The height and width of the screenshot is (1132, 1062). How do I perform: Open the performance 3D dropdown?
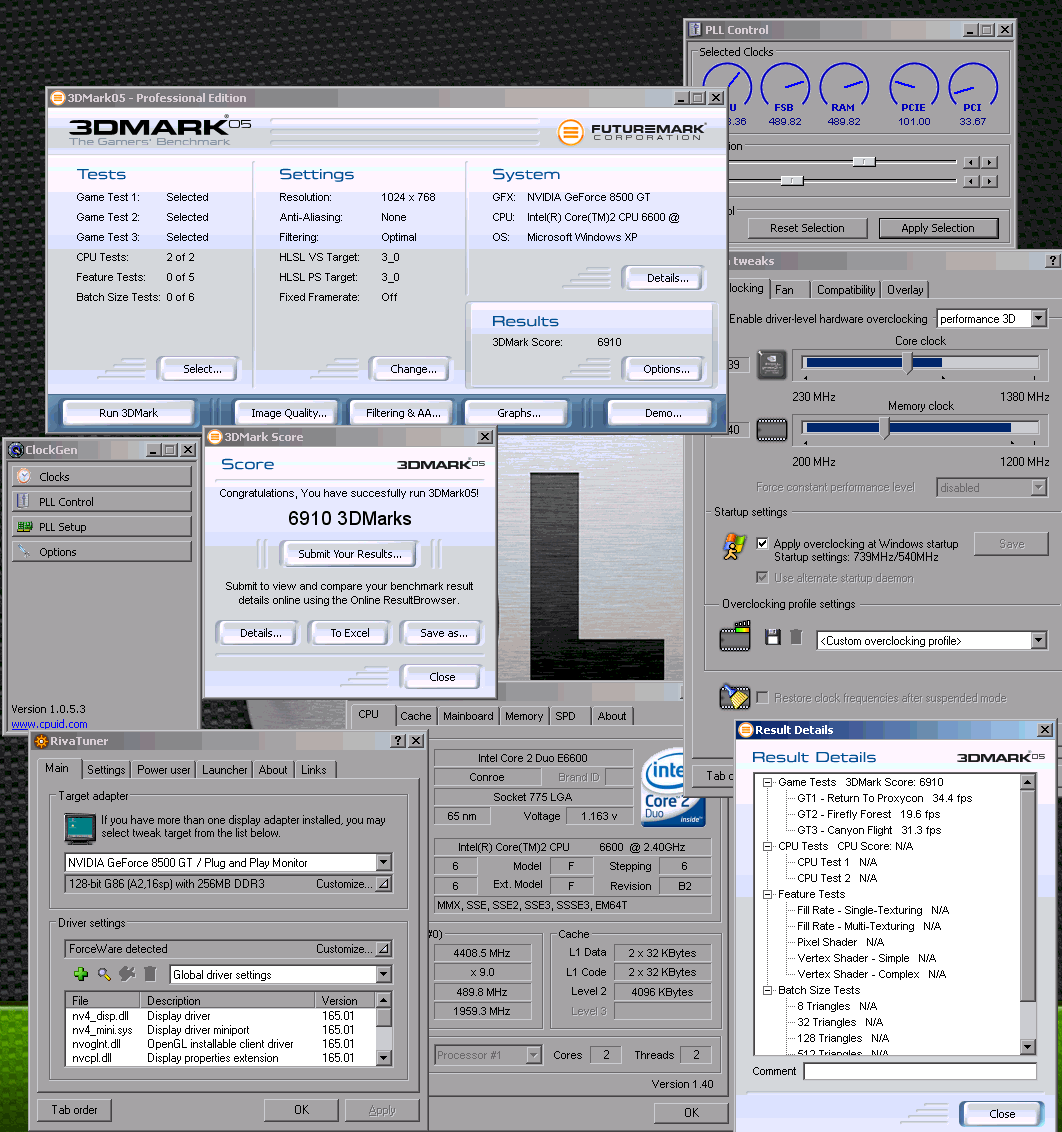(1038, 318)
